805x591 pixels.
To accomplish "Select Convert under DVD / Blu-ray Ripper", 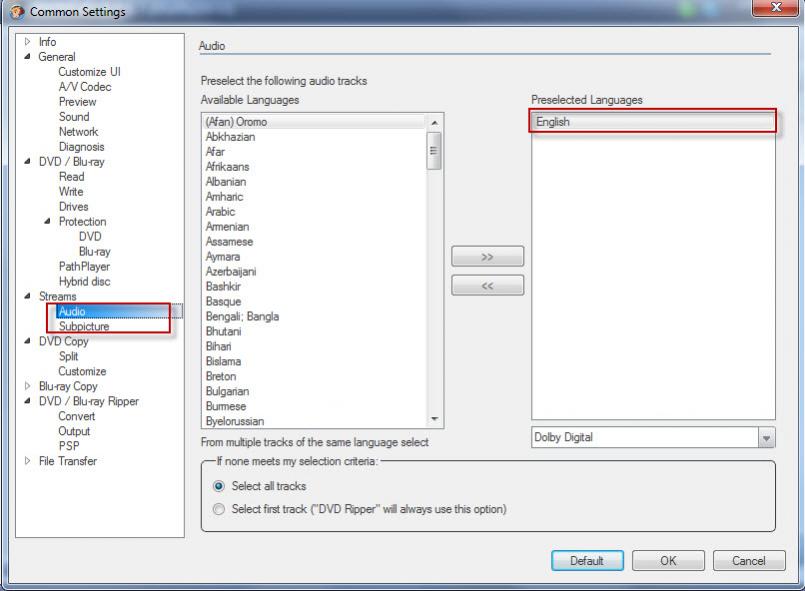I will point(76,416).
